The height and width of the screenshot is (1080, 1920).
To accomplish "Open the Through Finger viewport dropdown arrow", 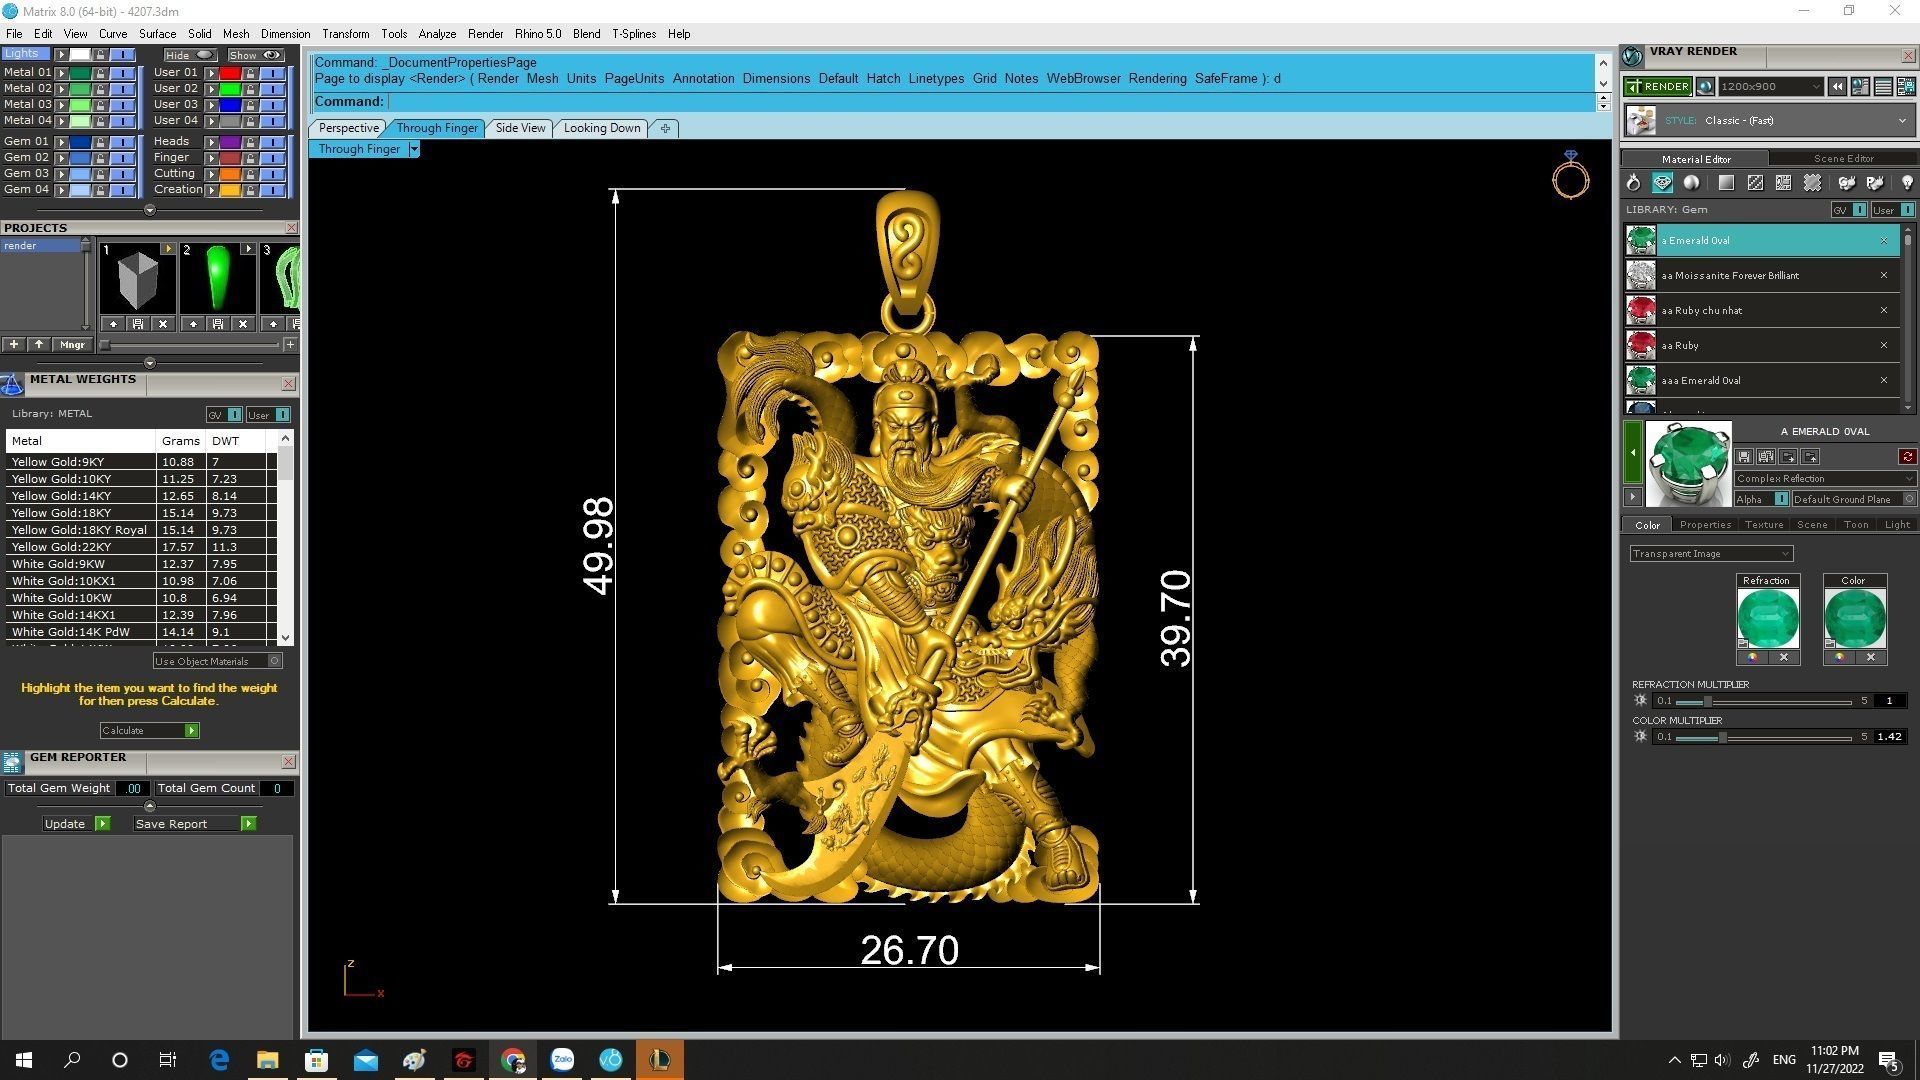I will tap(414, 149).
